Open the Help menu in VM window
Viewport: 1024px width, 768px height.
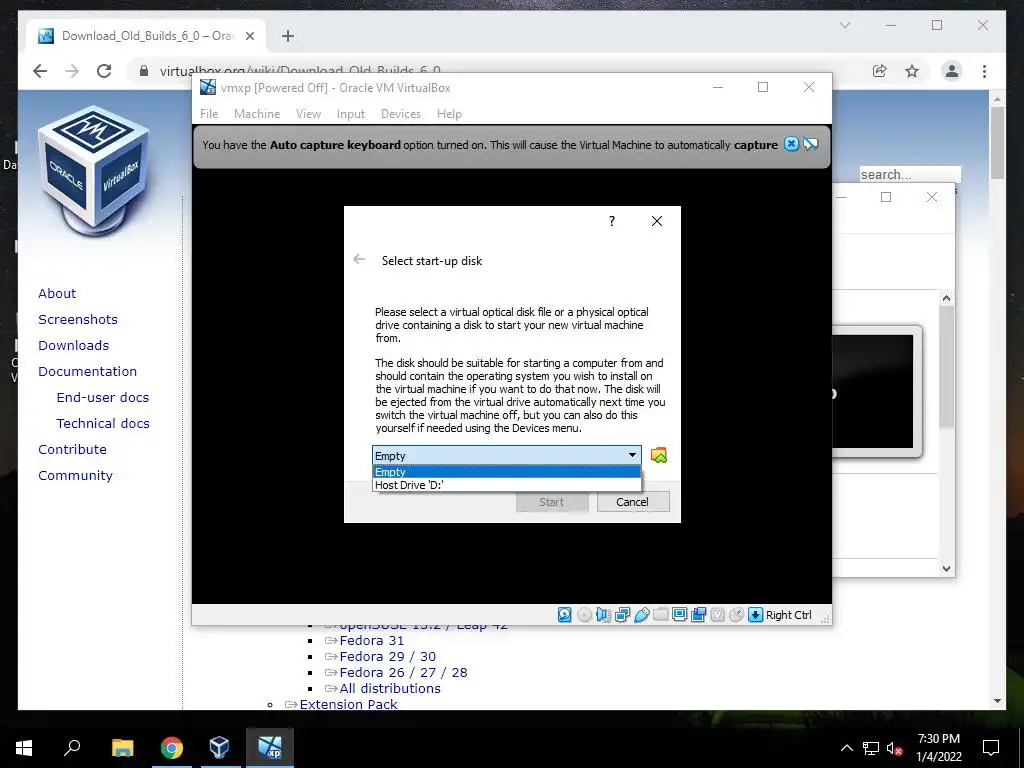coord(449,114)
